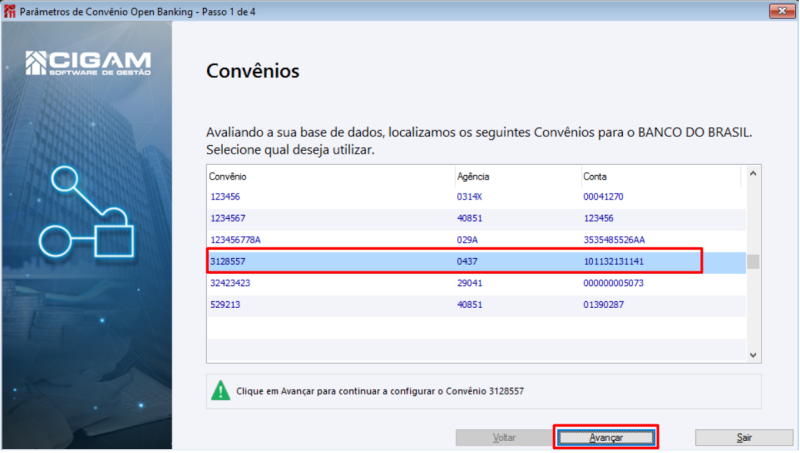The image size is (800, 453).
Task: Click the disabled Voltar button
Action: (x=504, y=438)
